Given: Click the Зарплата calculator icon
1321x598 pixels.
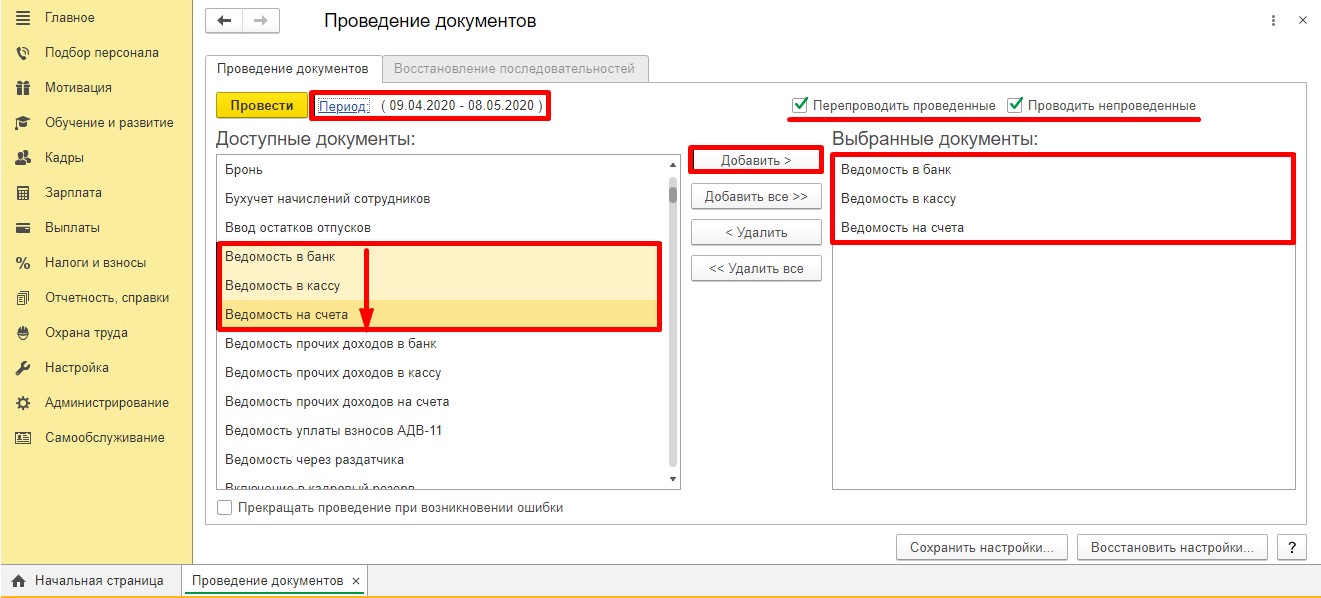Looking at the screenshot, I should click(23, 193).
